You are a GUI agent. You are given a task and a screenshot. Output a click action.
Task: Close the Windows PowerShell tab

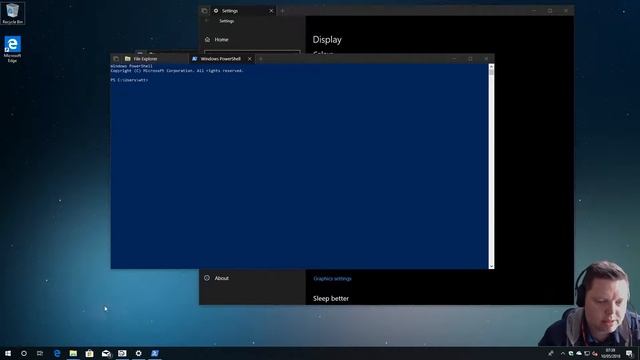(x=249, y=59)
